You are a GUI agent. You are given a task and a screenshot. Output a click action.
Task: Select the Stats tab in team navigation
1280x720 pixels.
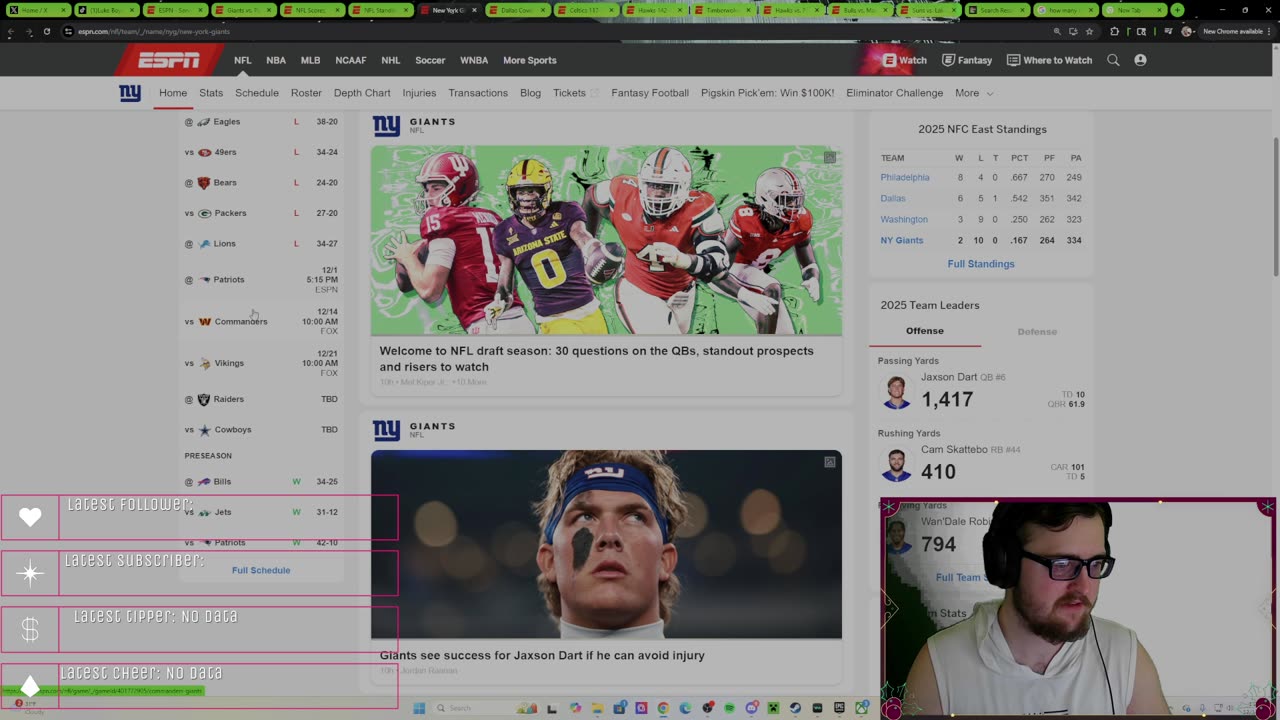point(211,93)
